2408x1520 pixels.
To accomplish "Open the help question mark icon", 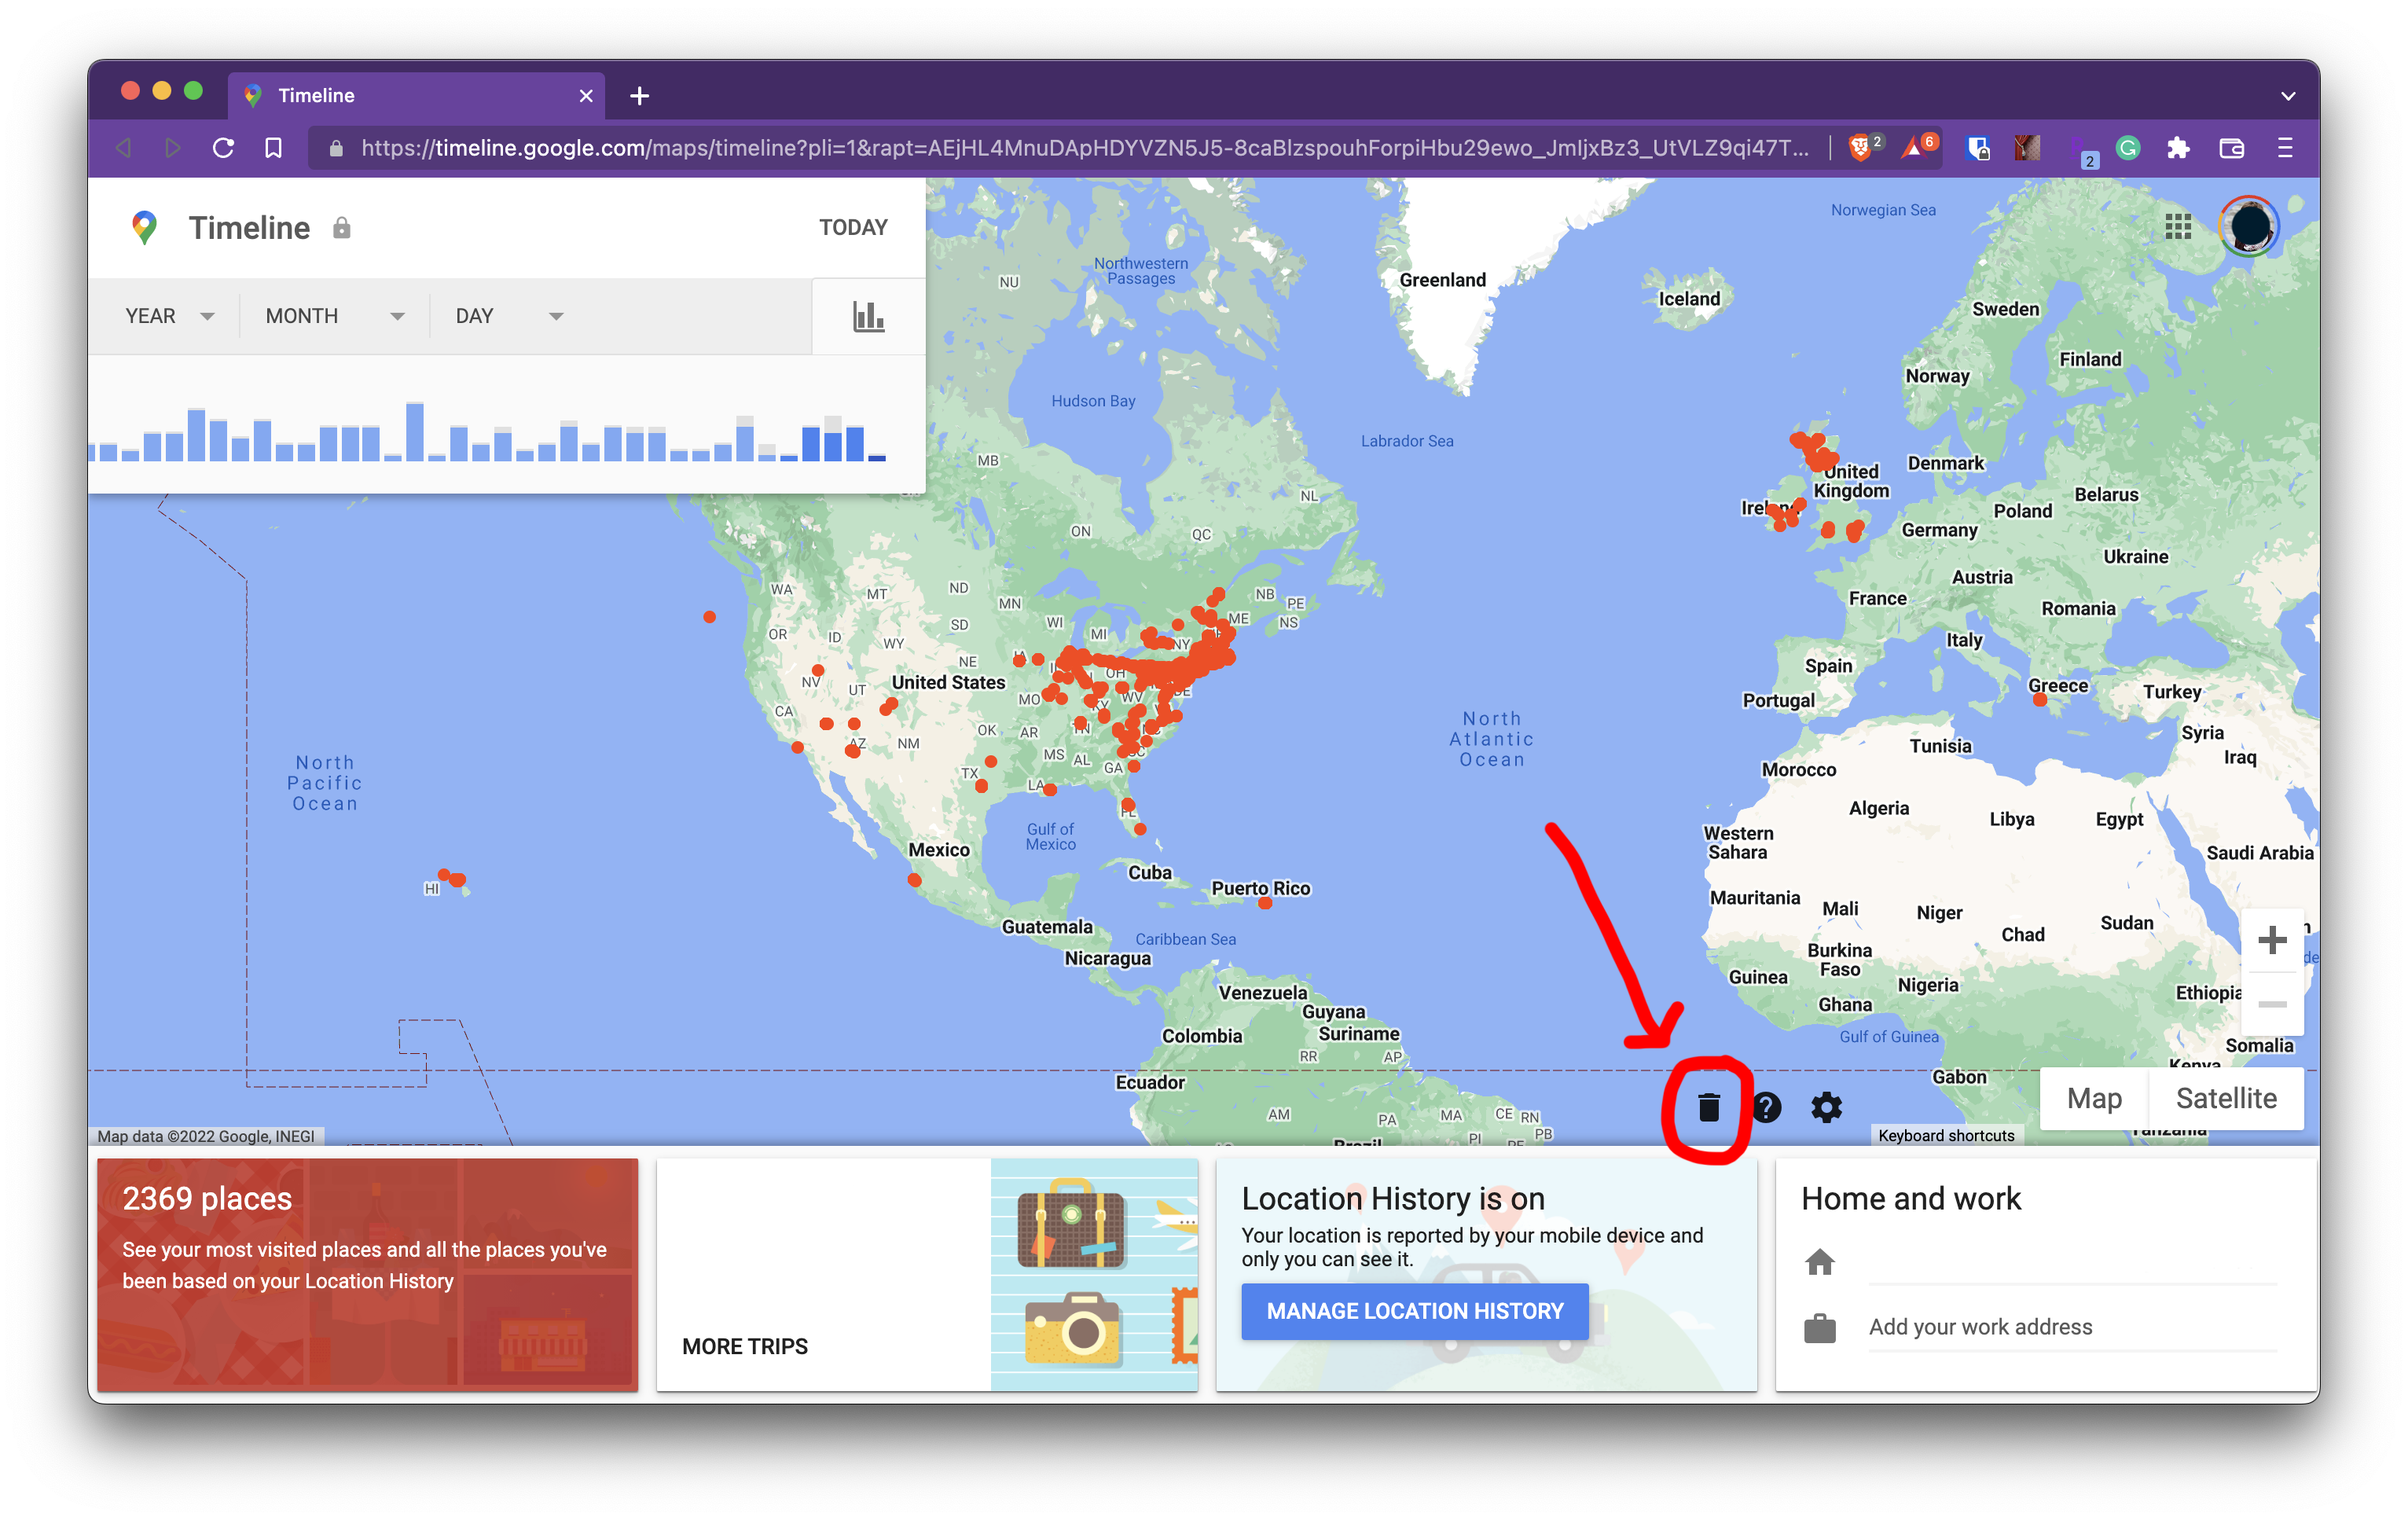I will click(x=1766, y=1107).
